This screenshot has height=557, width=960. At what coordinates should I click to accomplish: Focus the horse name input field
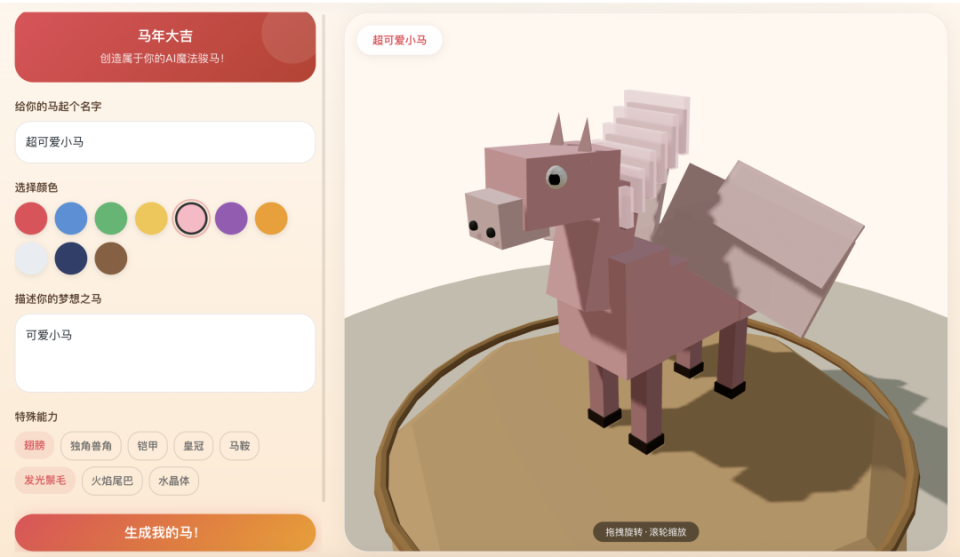point(165,142)
